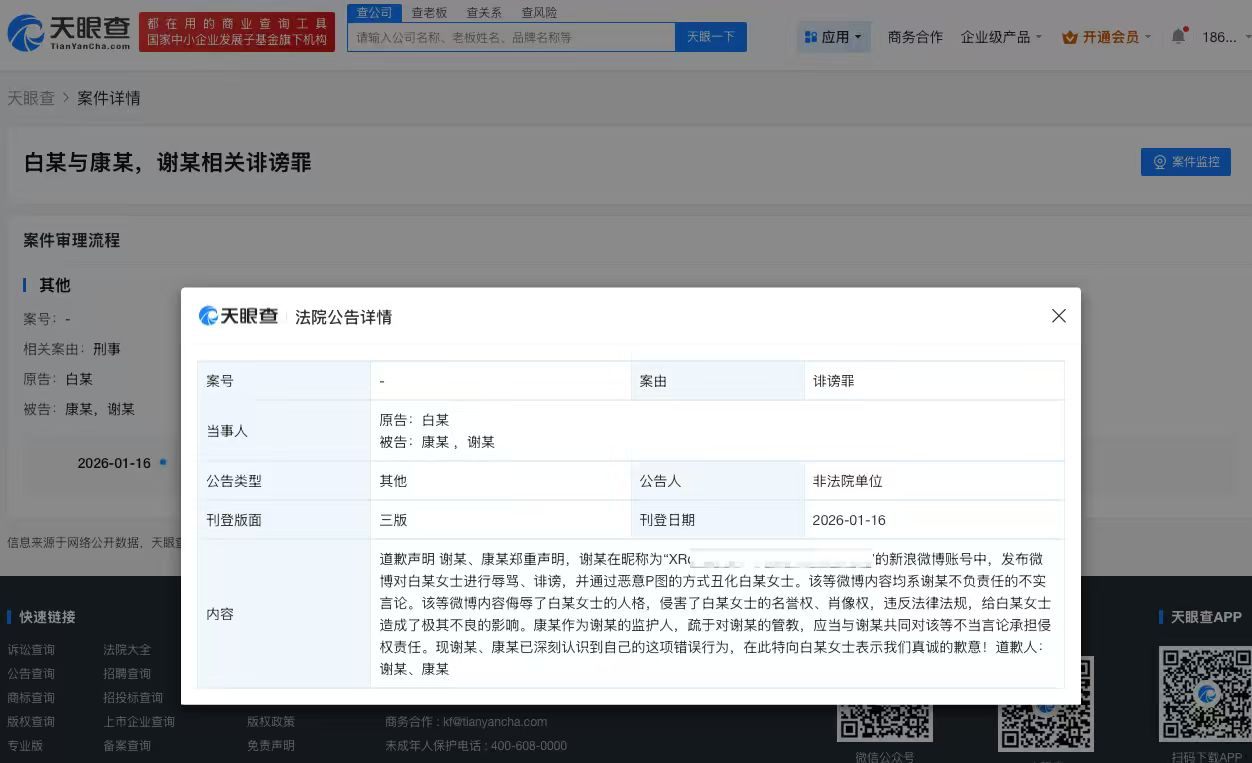Click the 天眼一下 search button
Screen dimensions: 1252x763
pyautogui.click(x=711, y=36)
